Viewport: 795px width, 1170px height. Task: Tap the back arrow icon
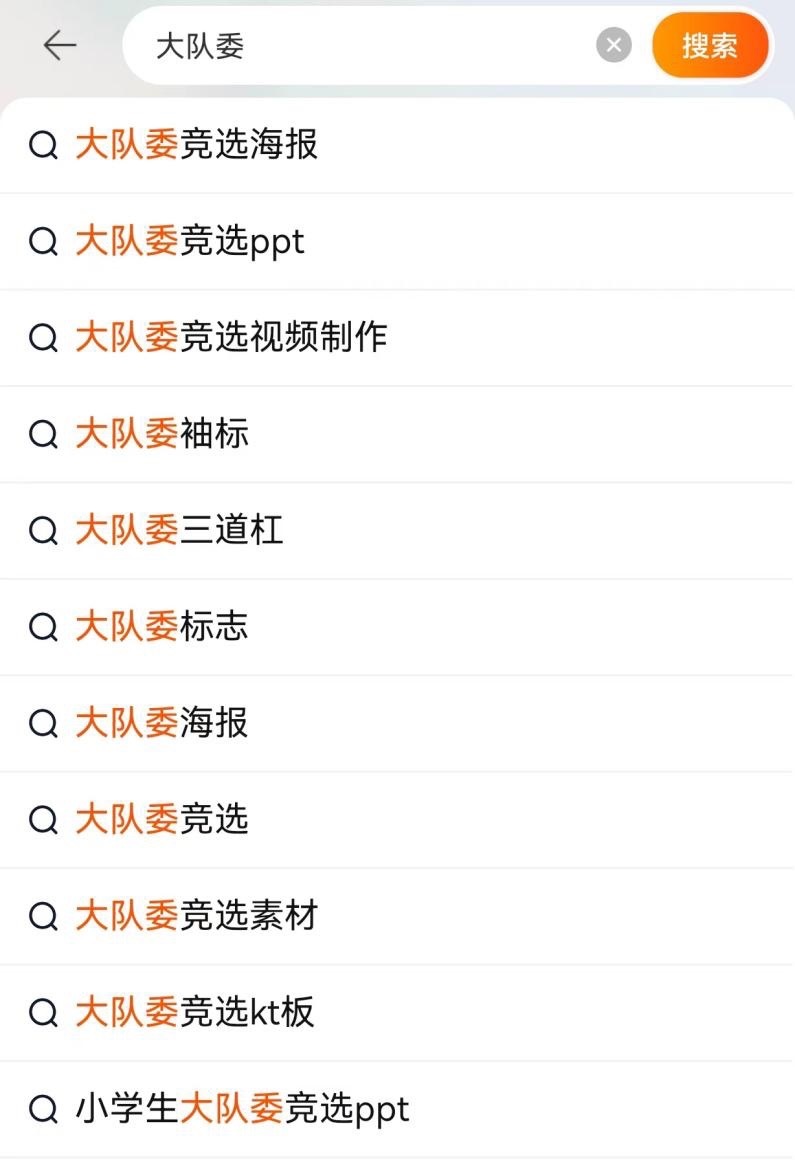[60, 46]
